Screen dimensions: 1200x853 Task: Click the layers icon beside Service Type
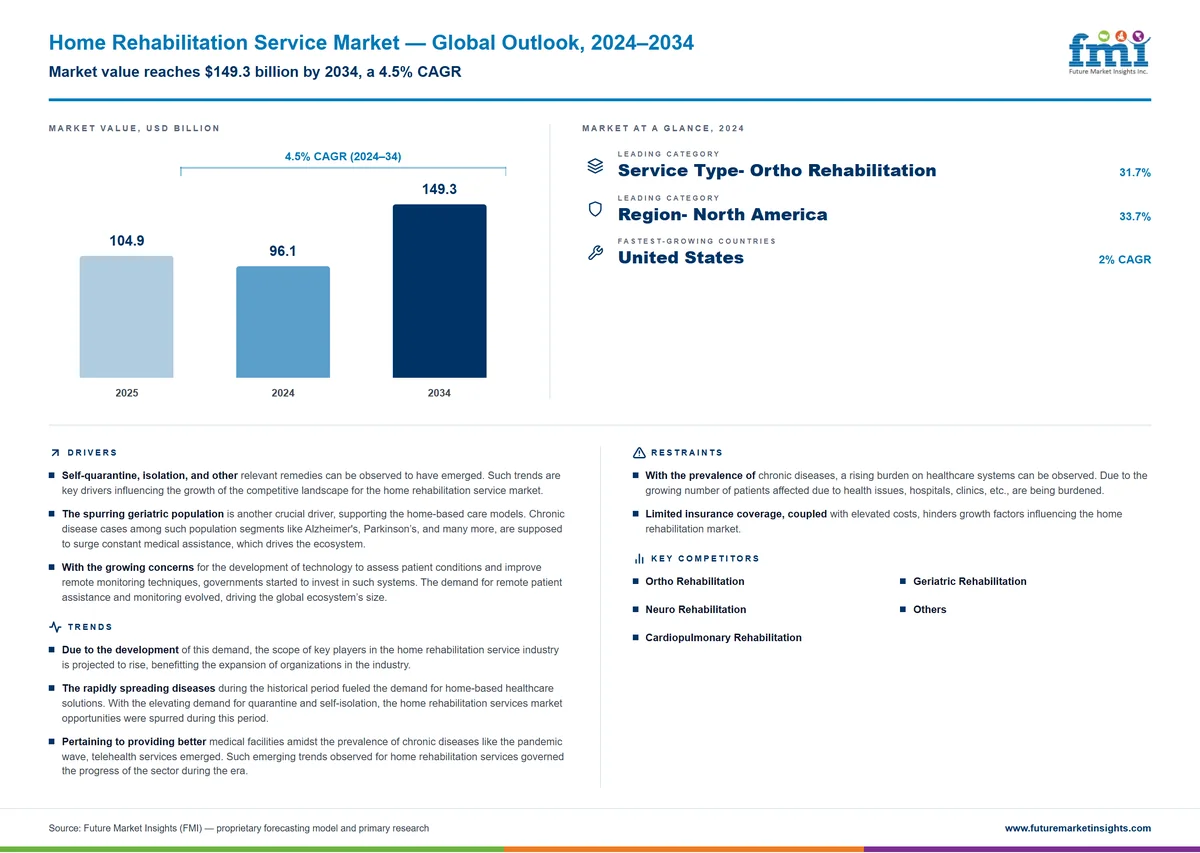(x=594, y=165)
